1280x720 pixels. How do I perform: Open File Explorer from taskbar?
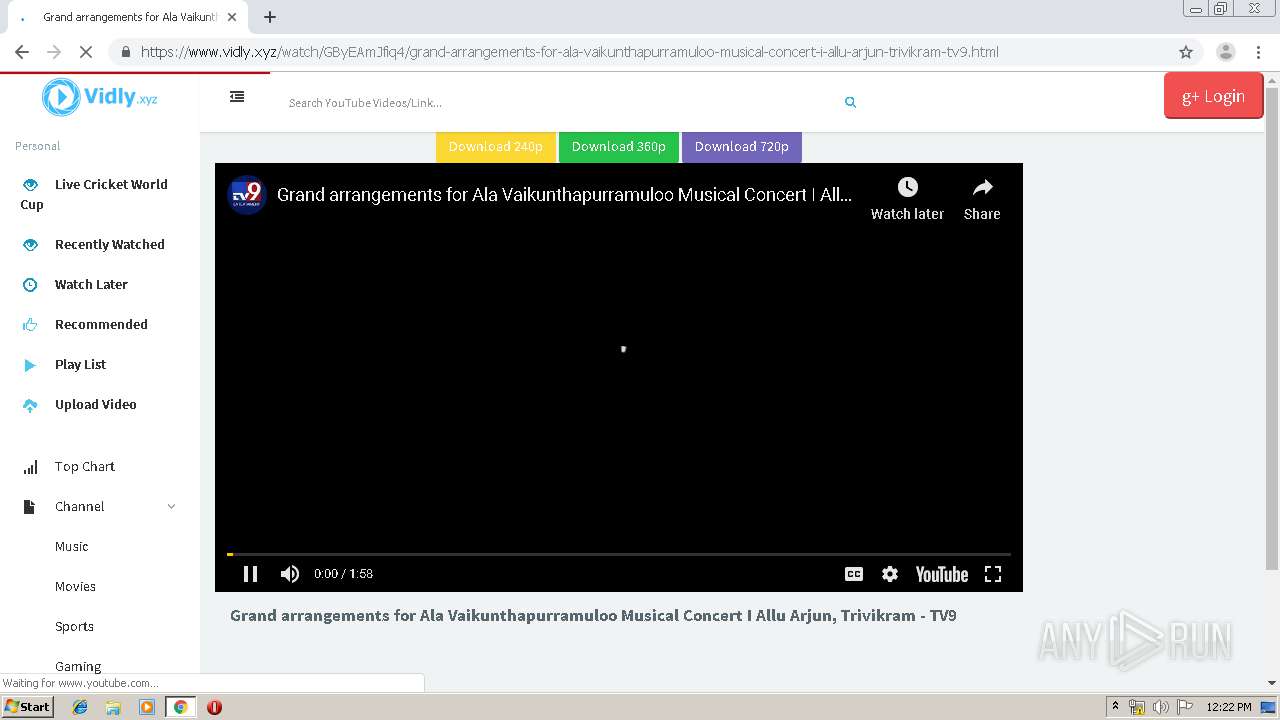click(x=113, y=707)
